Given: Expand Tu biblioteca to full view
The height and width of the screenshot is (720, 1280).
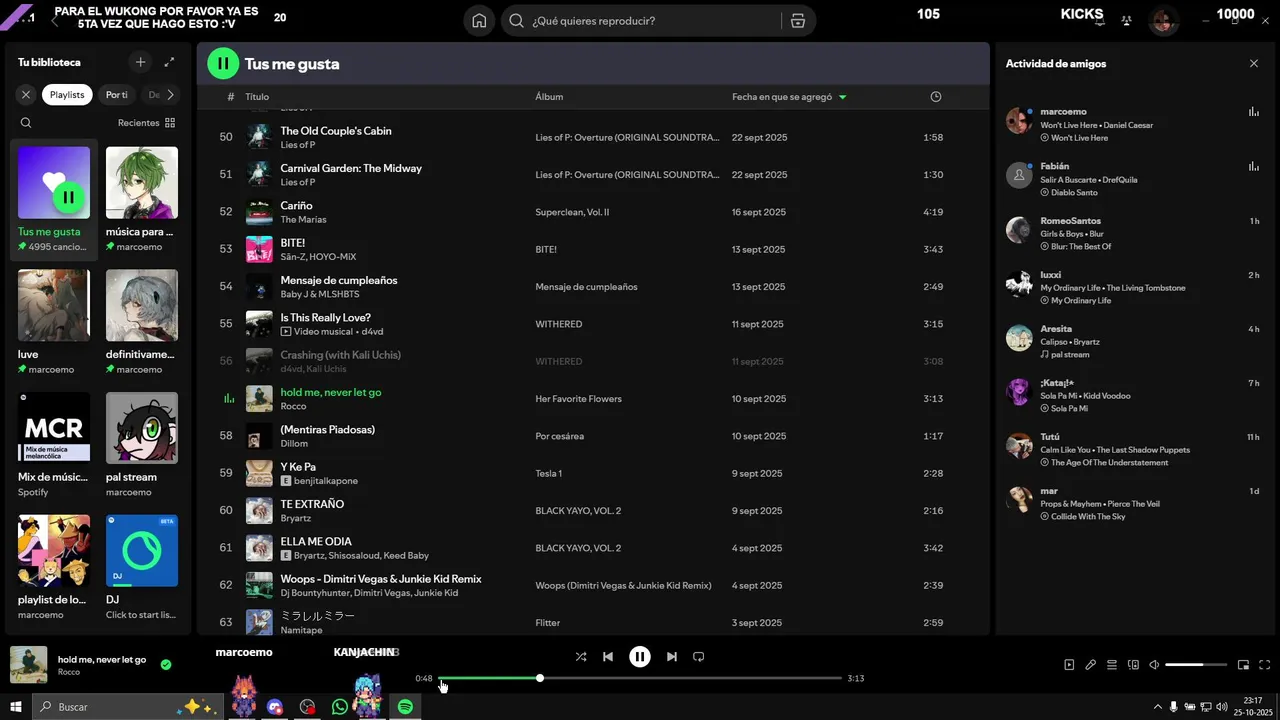Looking at the screenshot, I should 169,62.
